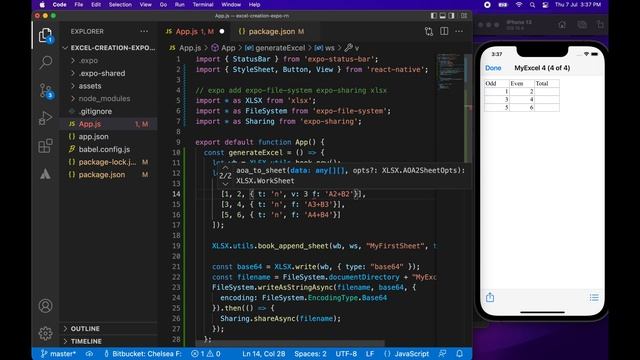
Task: Click master branch in status bar
Action: (58, 354)
